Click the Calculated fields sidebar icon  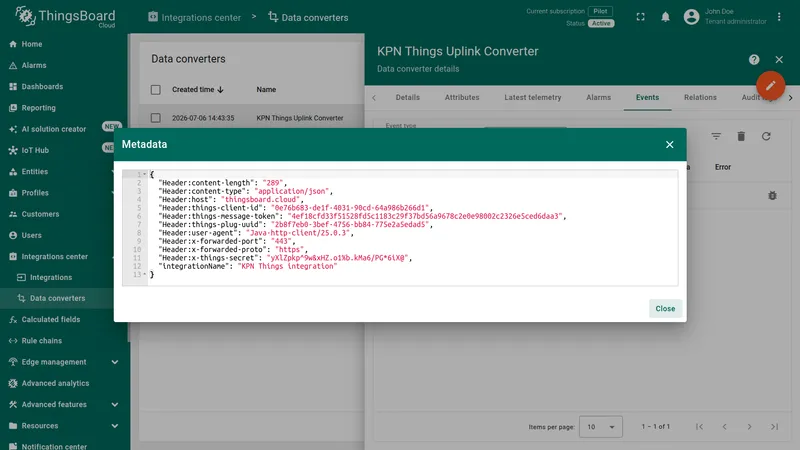[13, 320]
